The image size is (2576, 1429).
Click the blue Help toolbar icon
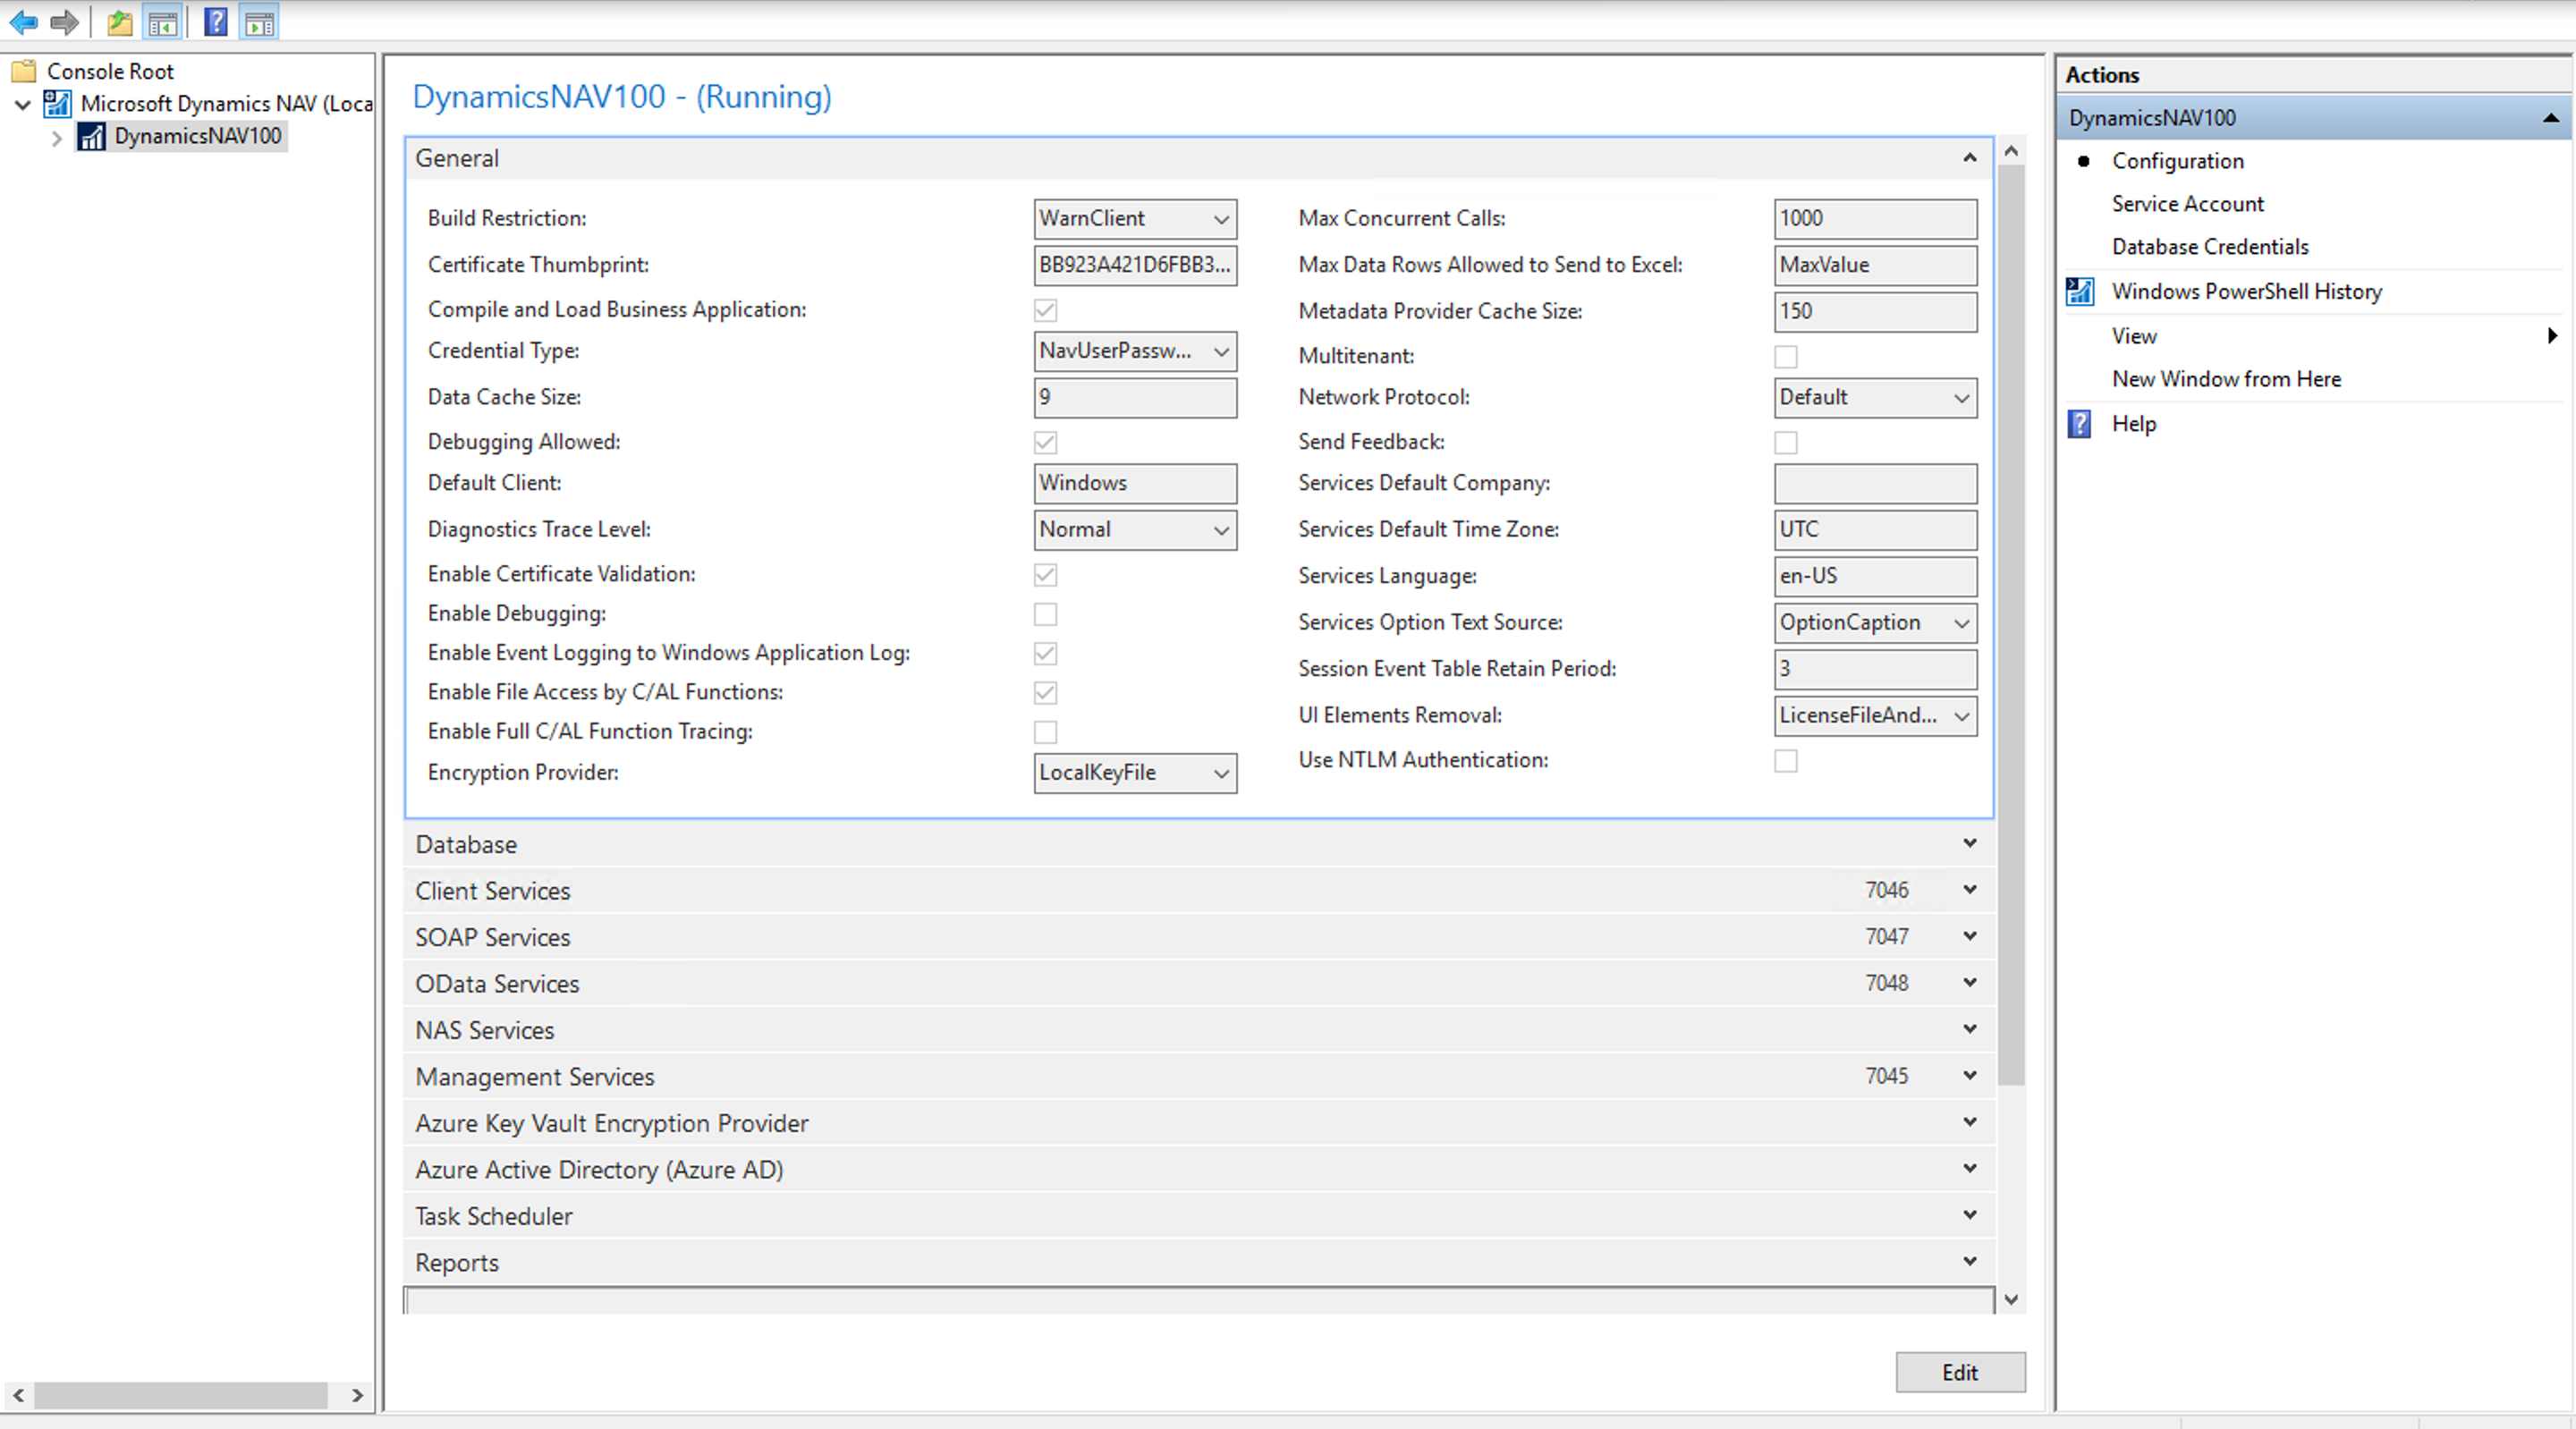coord(215,22)
